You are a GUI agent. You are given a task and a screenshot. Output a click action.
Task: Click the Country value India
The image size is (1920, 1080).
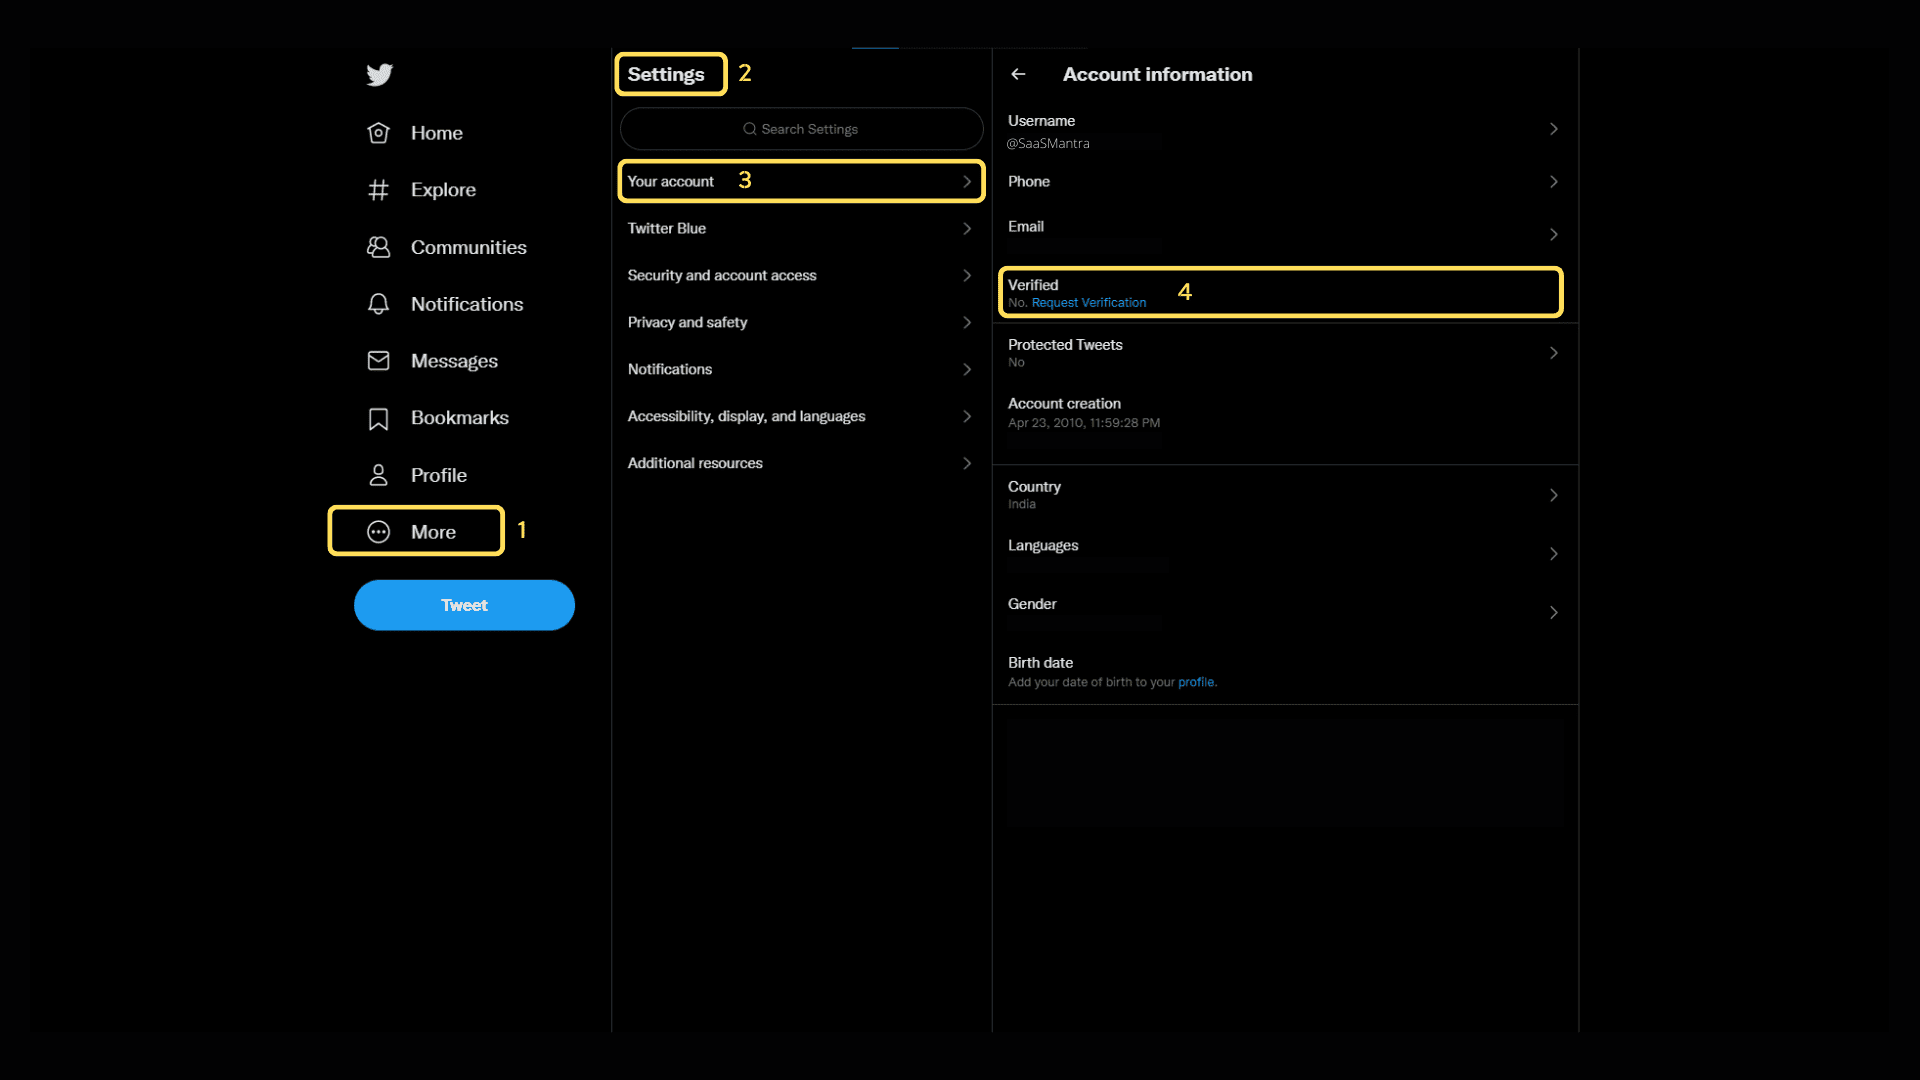tap(1022, 505)
